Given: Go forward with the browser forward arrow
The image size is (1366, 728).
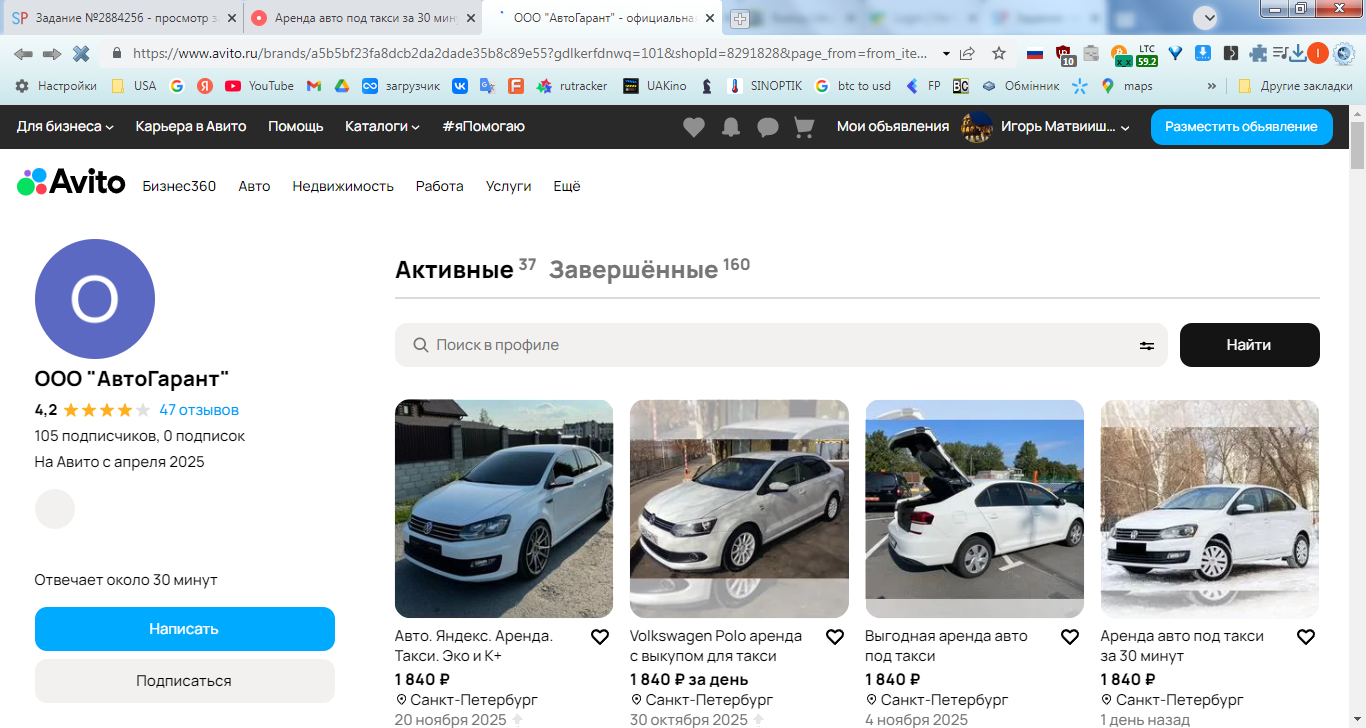Looking at the screenshot, I should (52, 53).
